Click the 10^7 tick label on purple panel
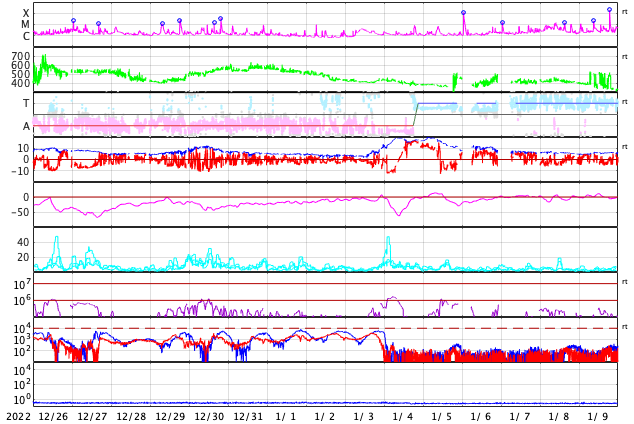The image size is (634, 424). (x=22, y=284)
